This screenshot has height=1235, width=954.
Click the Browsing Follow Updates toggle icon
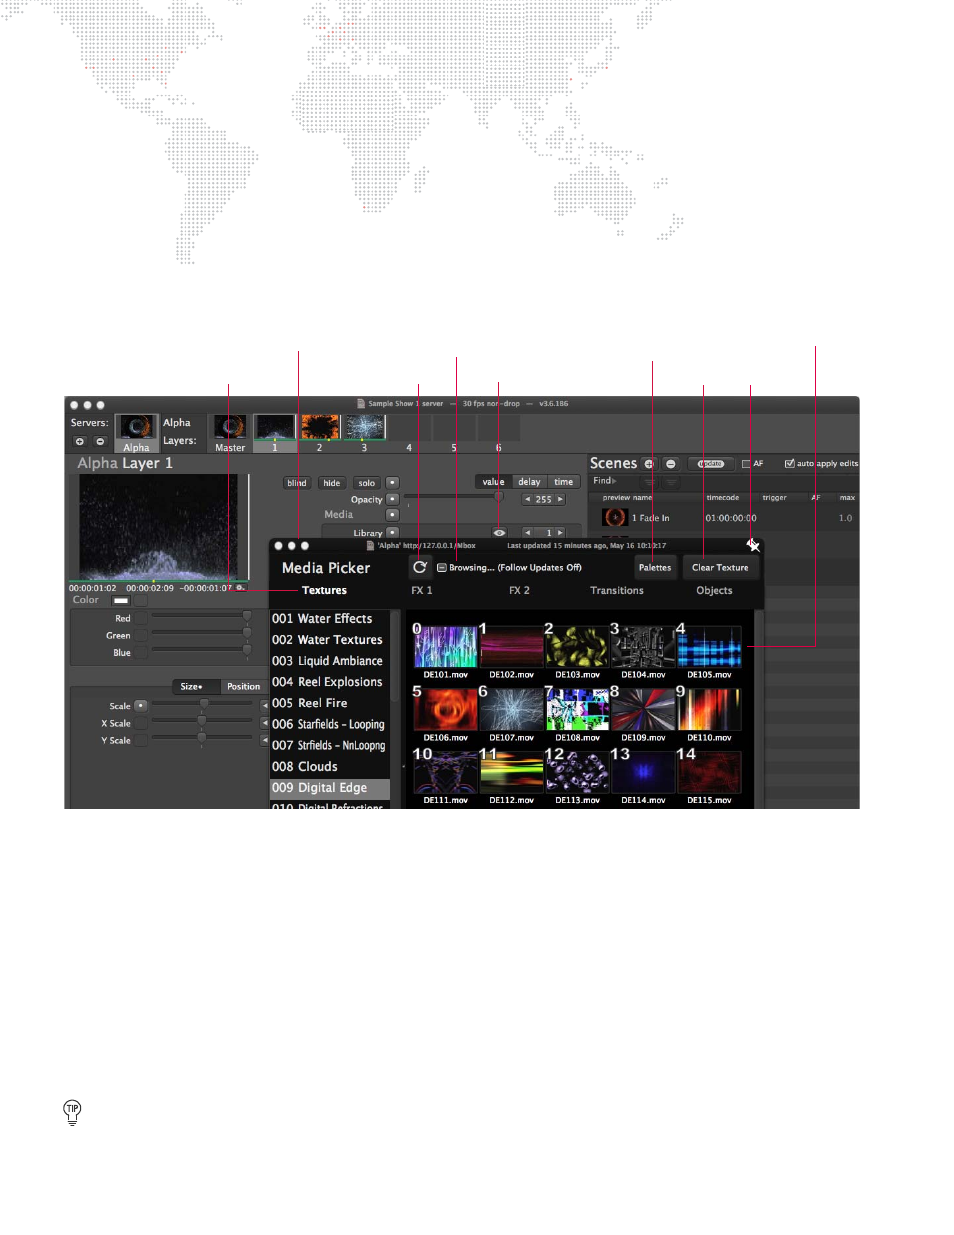(x=441, y=568)
